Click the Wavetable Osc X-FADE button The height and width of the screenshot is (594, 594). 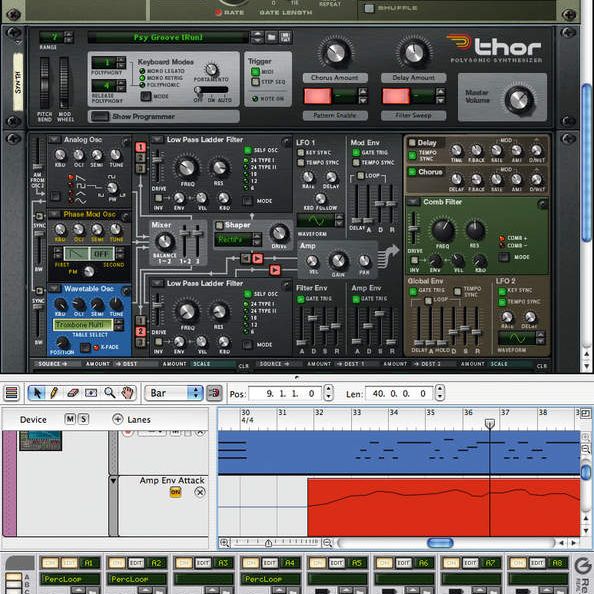click(86, 347)
